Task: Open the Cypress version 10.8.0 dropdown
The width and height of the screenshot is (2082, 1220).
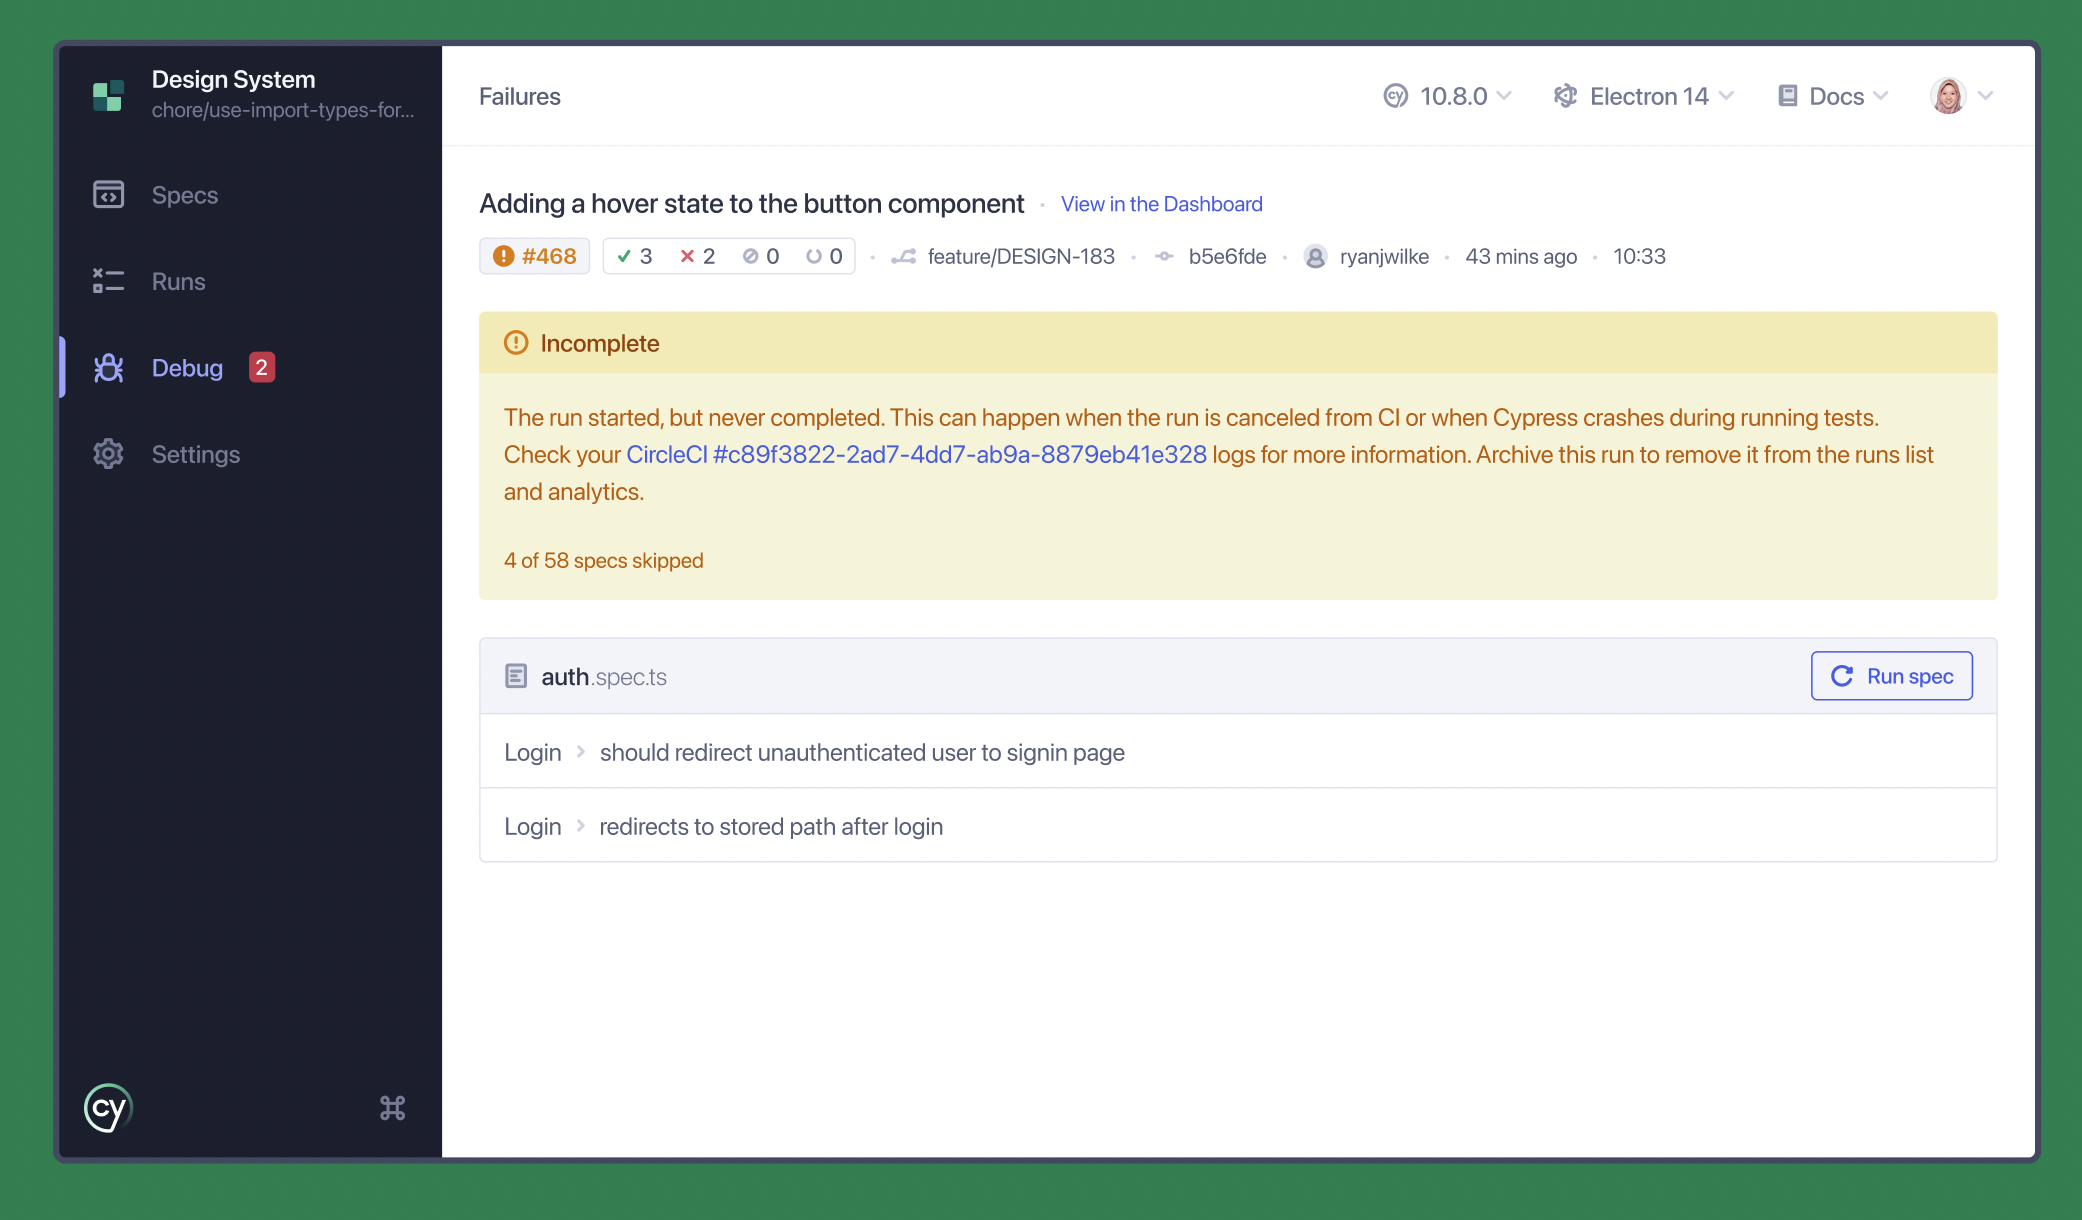Action: point(1446,95)
